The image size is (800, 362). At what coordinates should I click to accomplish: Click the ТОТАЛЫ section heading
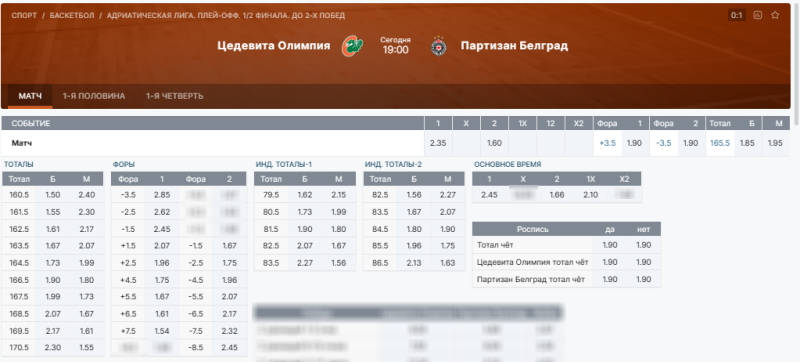(19, 165)
